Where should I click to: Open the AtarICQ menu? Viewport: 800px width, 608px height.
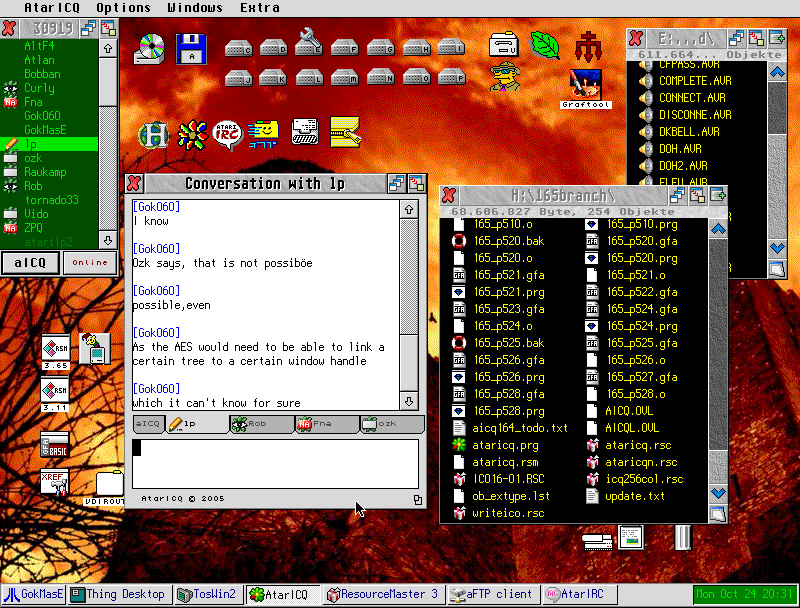pyautogui.click(x=52, y=8)
